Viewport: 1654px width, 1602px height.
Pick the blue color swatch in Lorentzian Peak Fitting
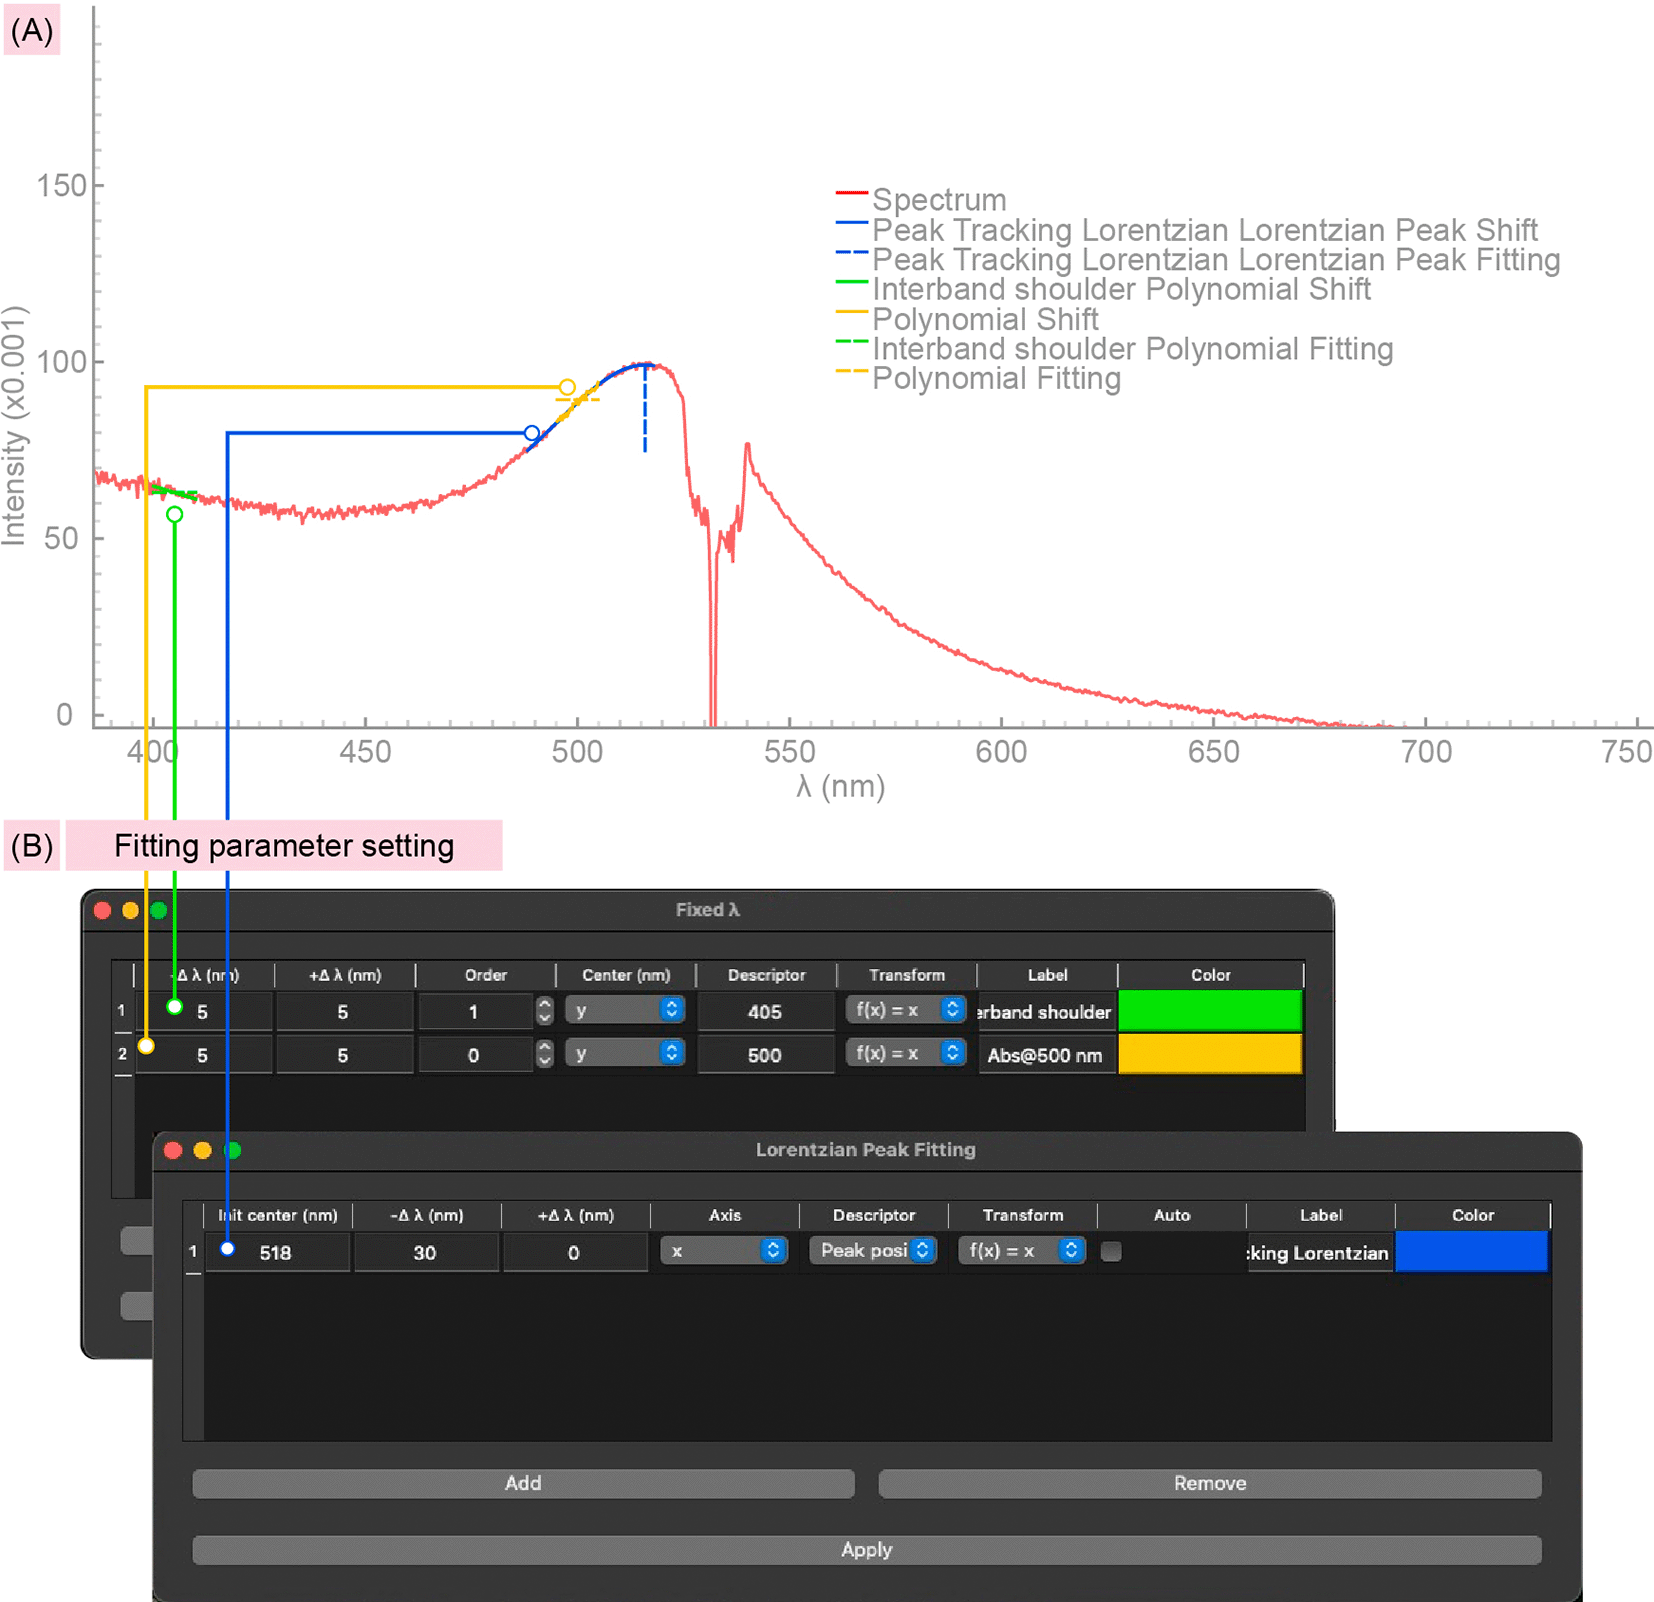[x=1472, y=1252]
